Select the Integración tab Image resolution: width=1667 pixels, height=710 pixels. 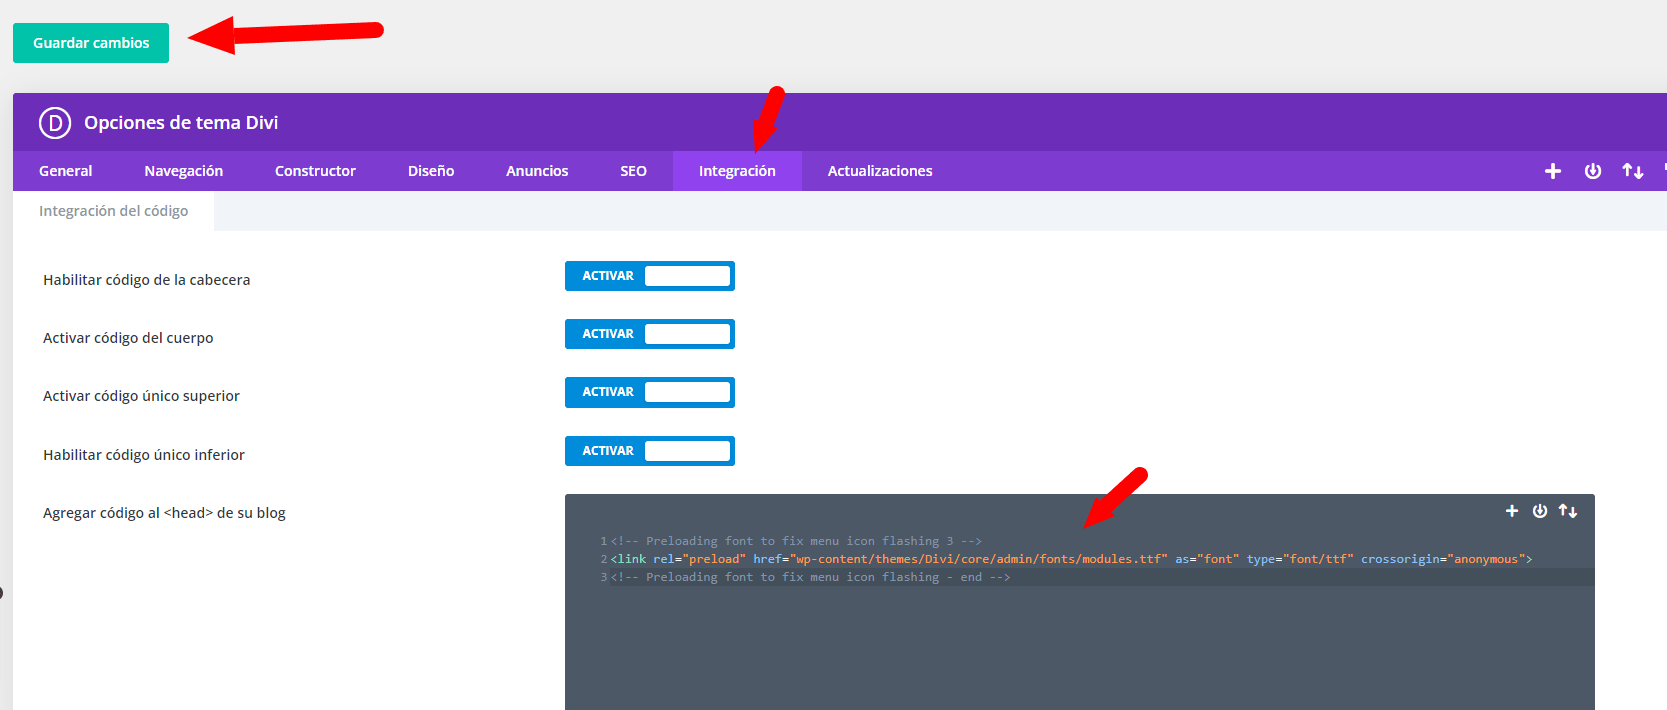(737, 171)
